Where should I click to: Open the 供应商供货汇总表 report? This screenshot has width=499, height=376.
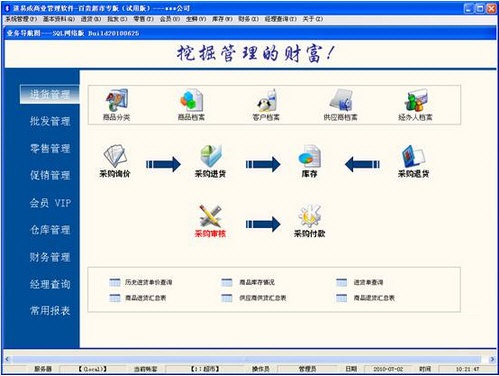click(x=254, y=298)
